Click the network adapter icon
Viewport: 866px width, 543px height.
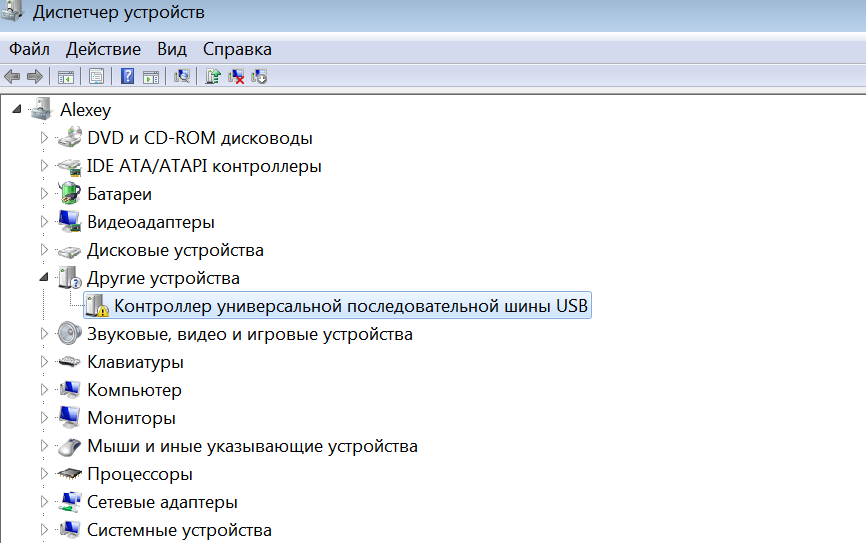70,502
